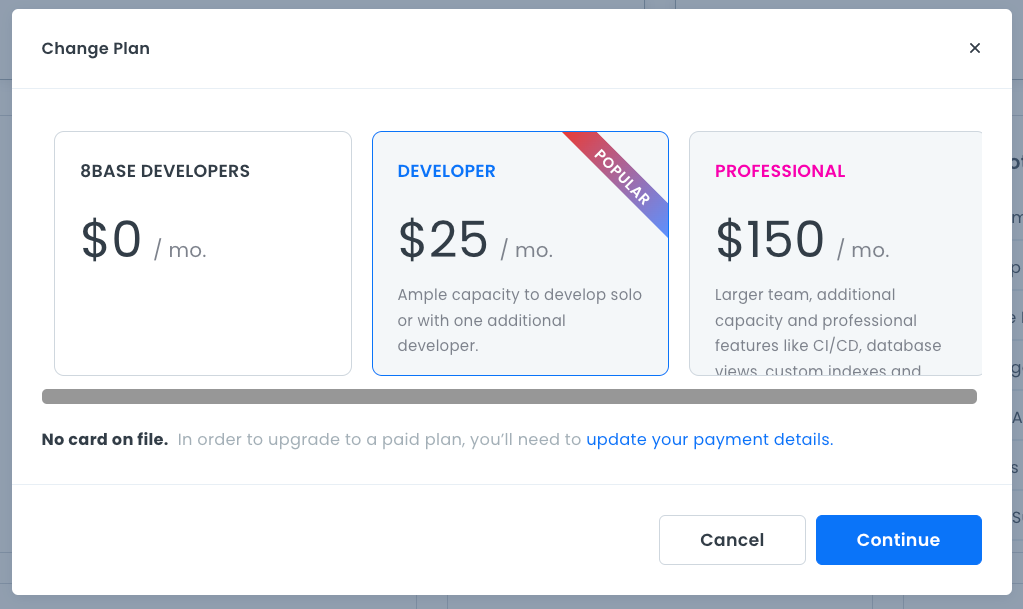Viewport: 1023px width, 609px height.
Task: Open the update your payment details link
Action: click(x=709, y=440)
